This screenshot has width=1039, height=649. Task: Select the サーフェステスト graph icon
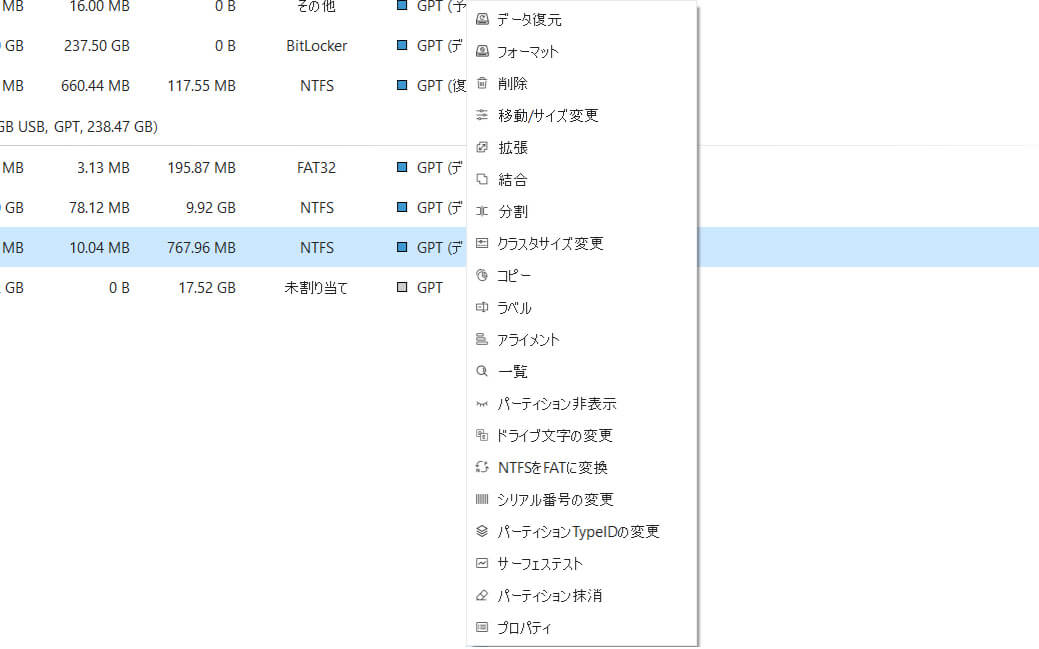(482, 563)
